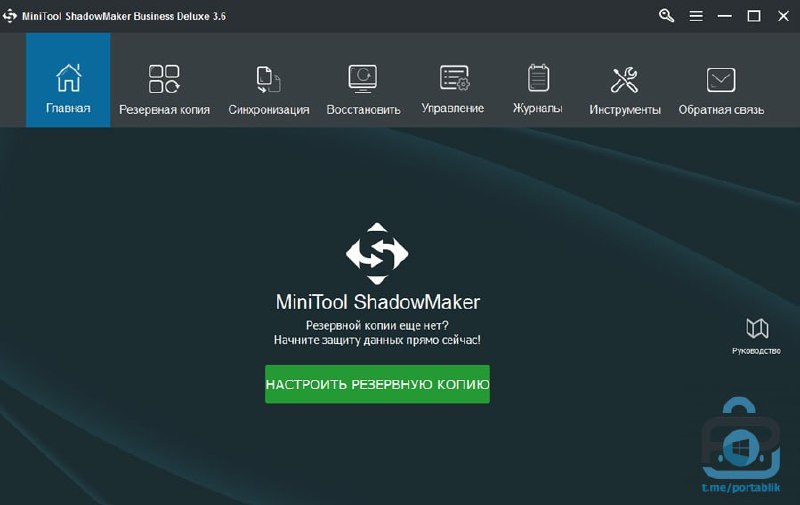
Task: Click the text Резервной копии еще нет?
Action: pos(377,325)
